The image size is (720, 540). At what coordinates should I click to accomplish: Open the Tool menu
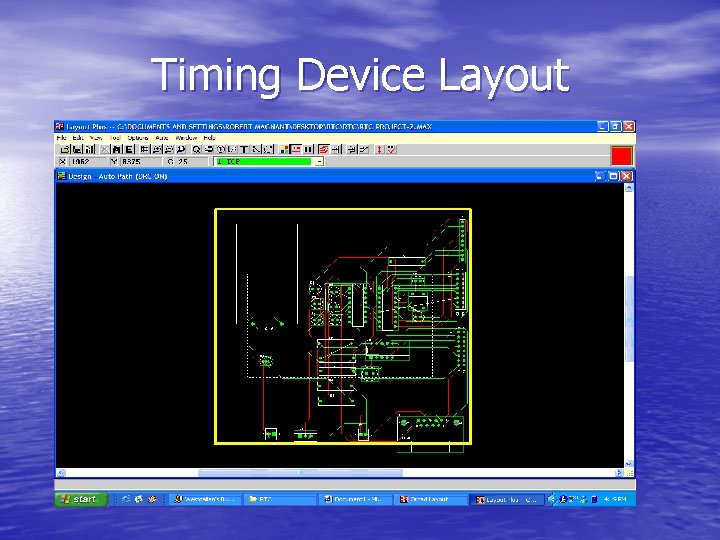(115, 138)
